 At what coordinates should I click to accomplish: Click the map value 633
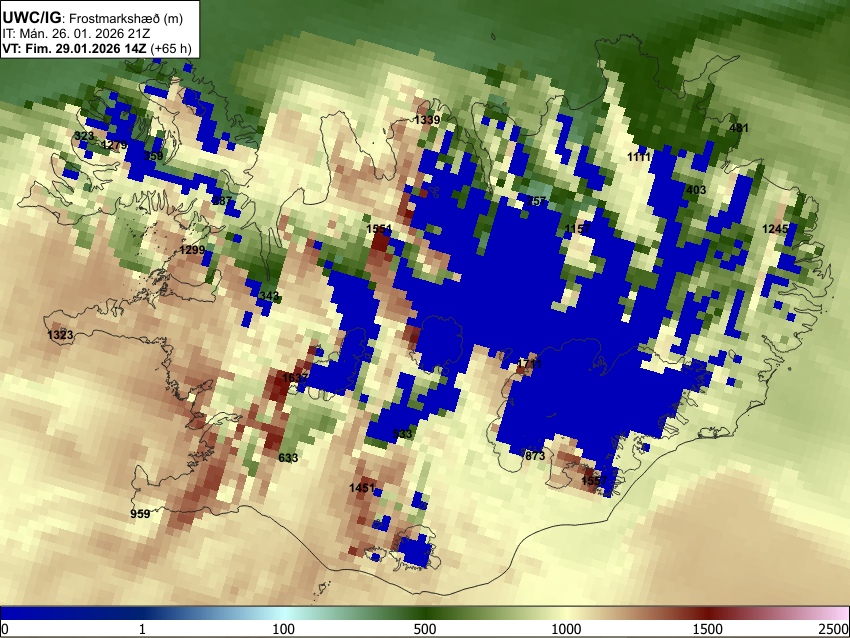coord(288,457)
